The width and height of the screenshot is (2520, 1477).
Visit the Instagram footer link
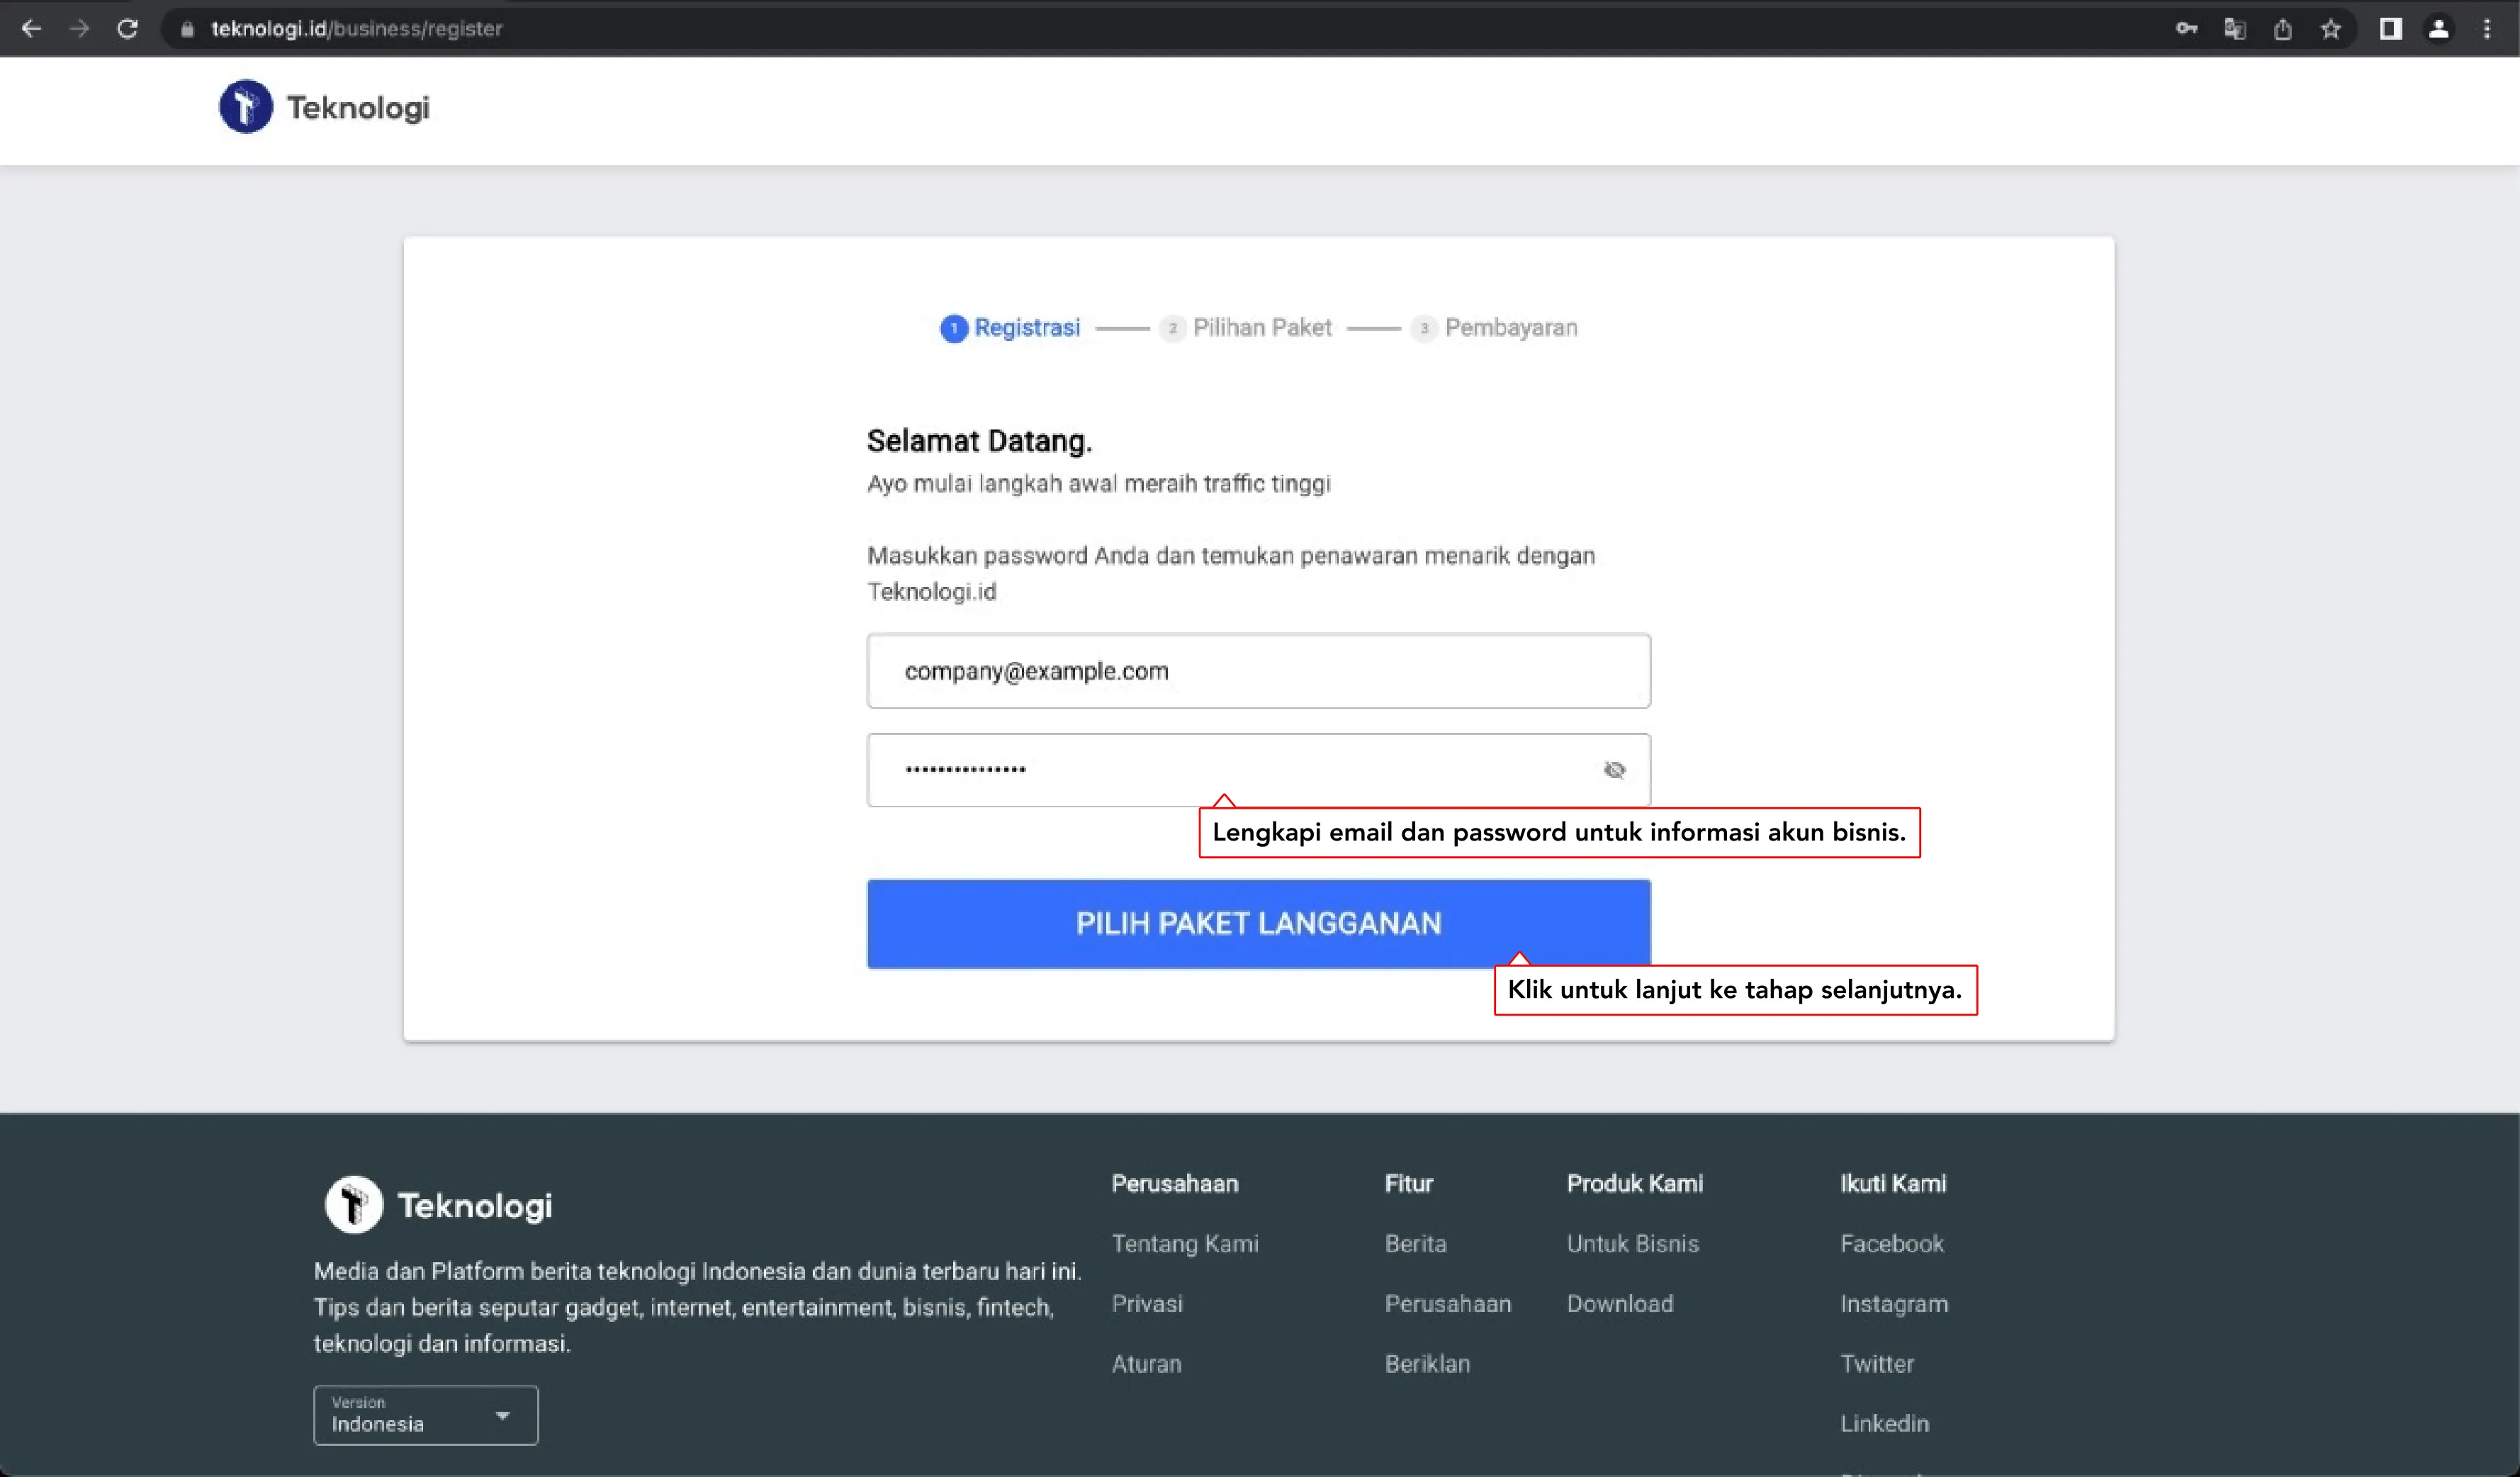[x=1893, y=1304]
